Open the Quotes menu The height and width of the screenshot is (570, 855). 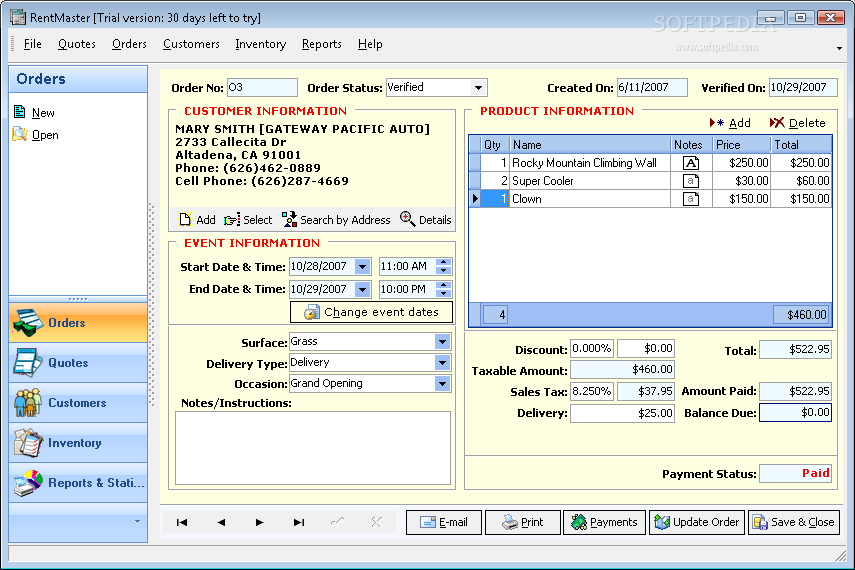[x=77, y=44]
